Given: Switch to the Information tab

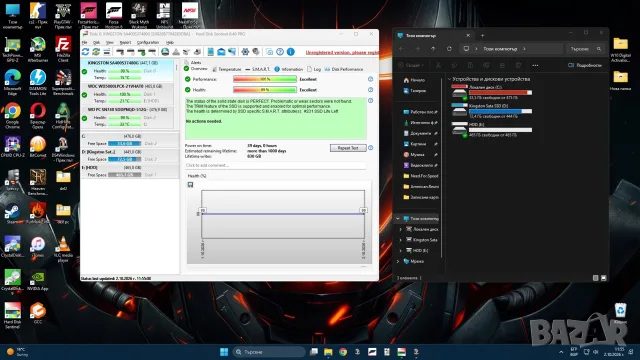Looking at the screenshot, I should [x=289, y=69].
